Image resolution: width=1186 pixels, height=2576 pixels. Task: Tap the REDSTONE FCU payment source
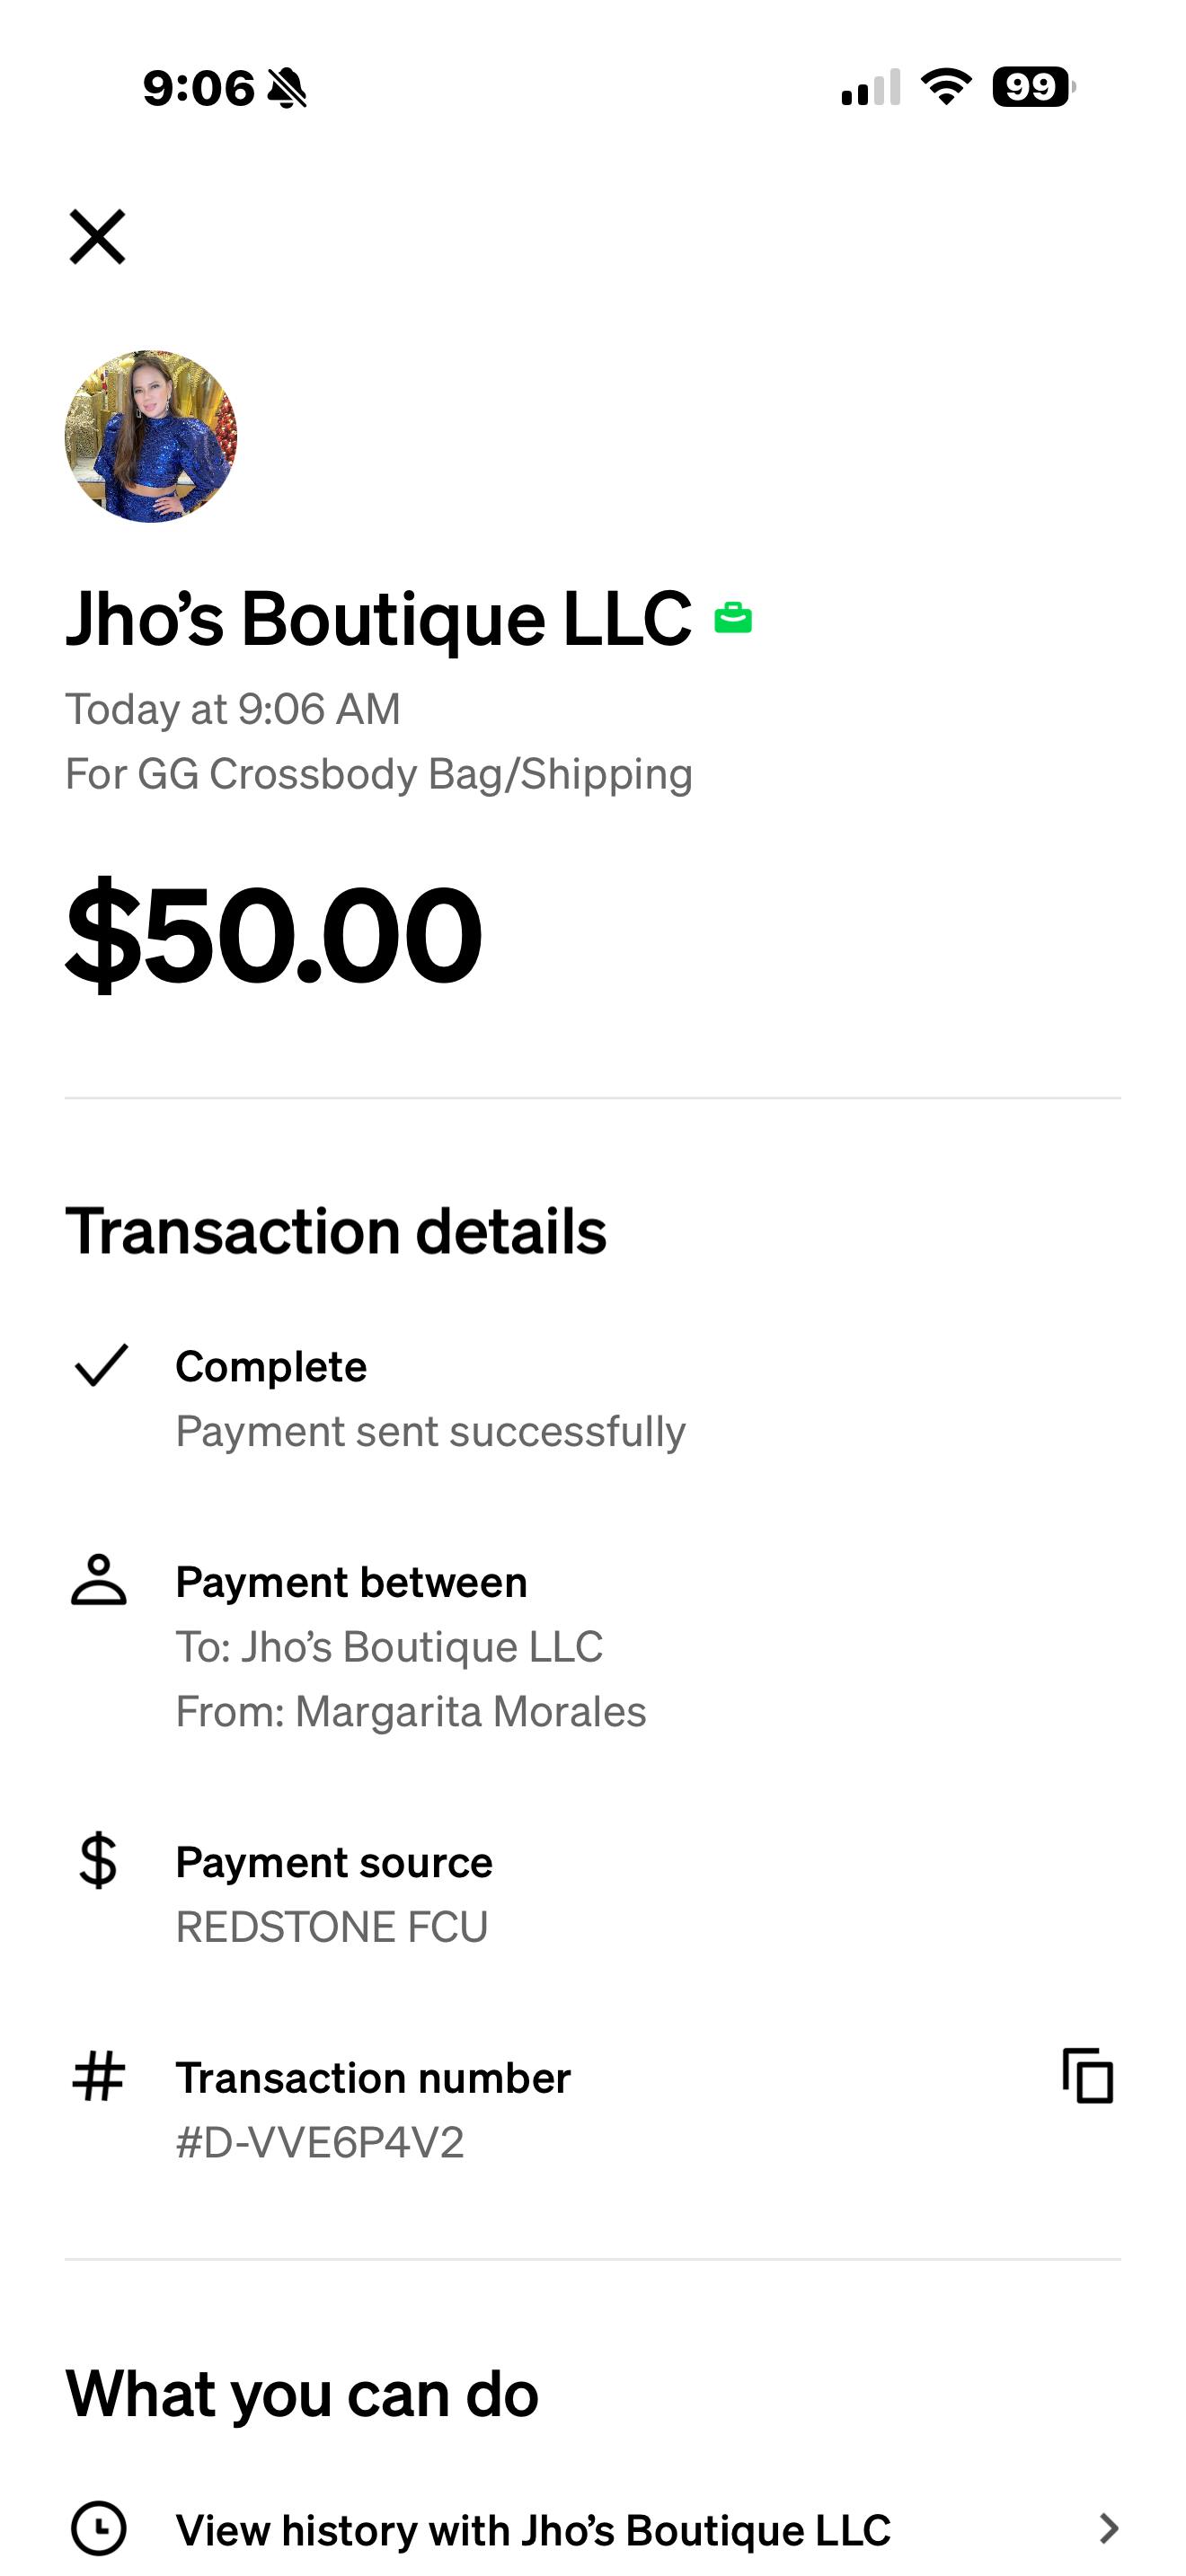click(332, 1927)
